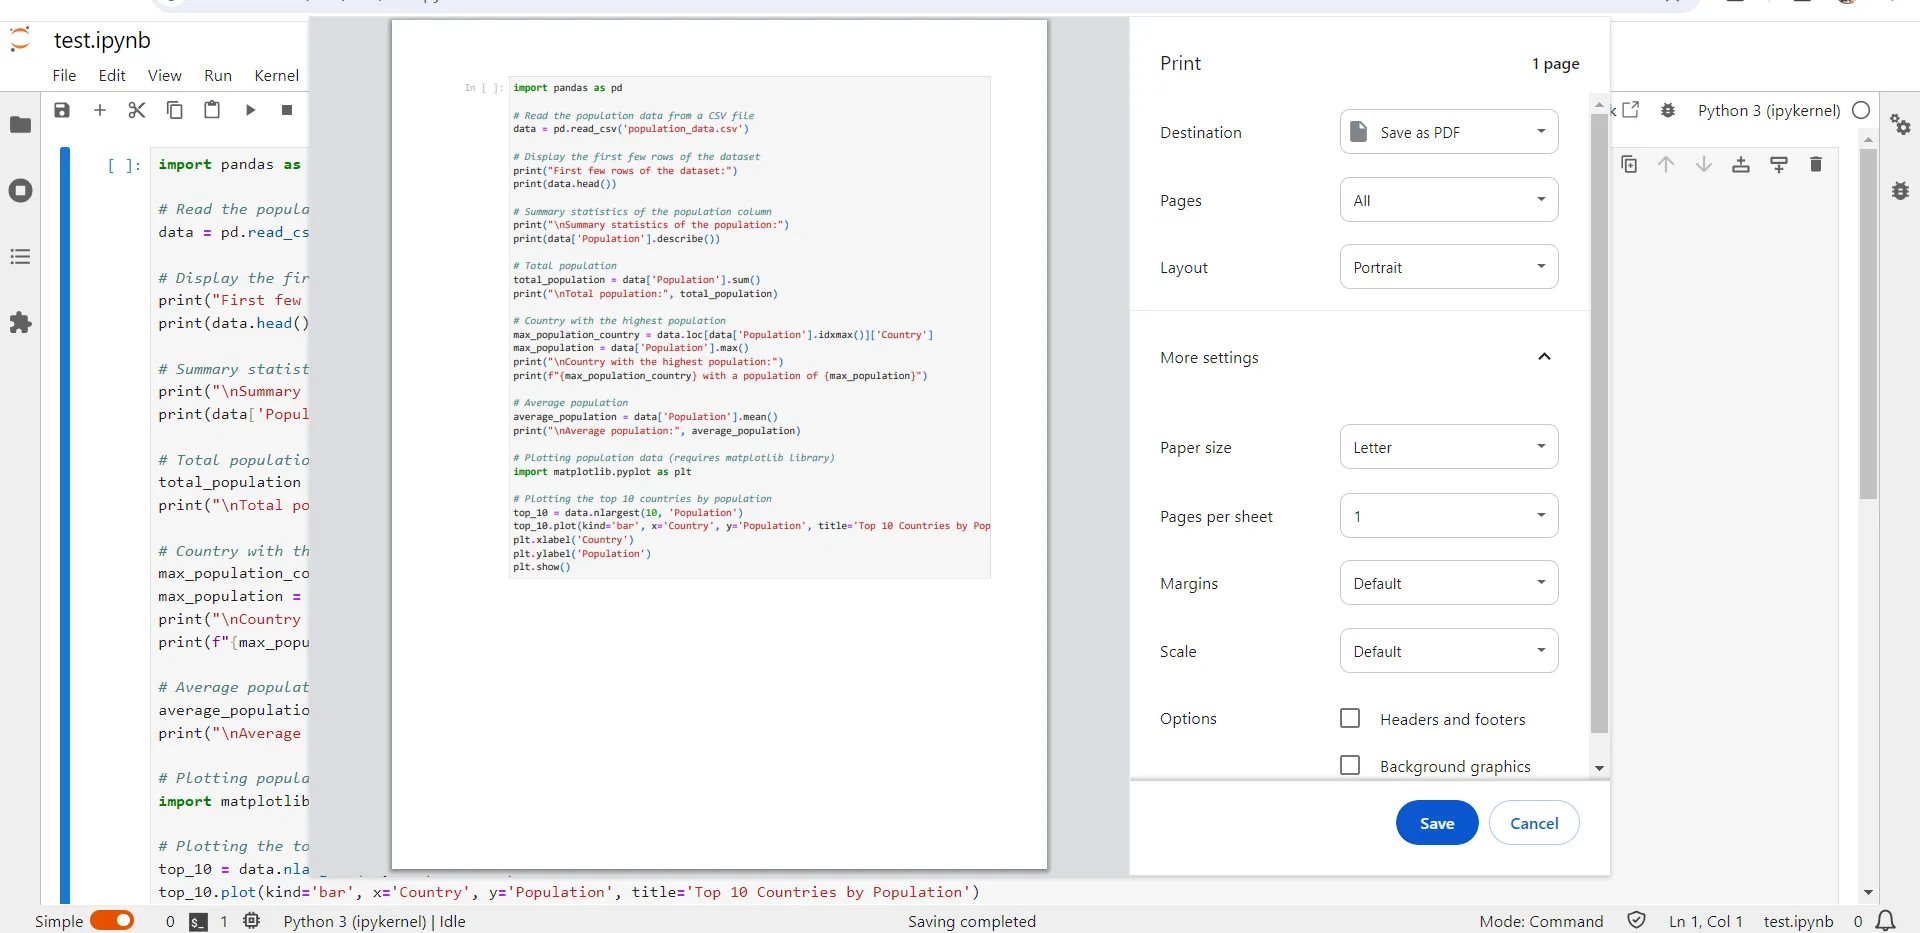This screenshot has height=933, width=1920.
Task: Open the Edit menu
Action: (112, 75)
